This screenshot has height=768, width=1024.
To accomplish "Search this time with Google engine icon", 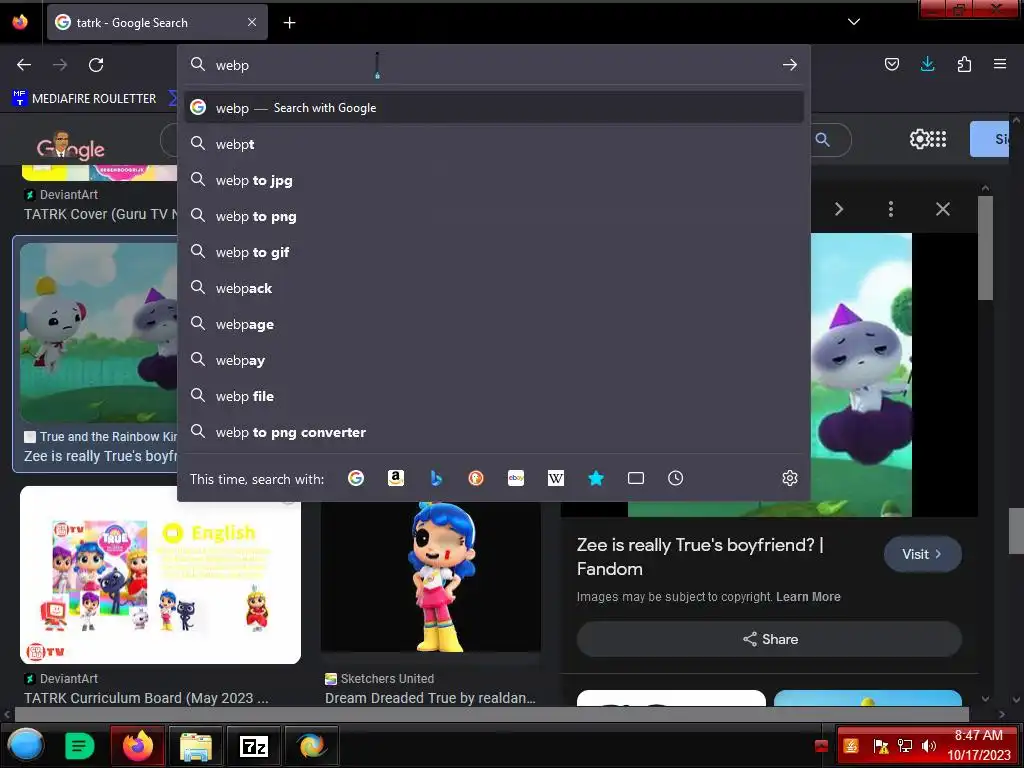I will [x=356, y=478].
